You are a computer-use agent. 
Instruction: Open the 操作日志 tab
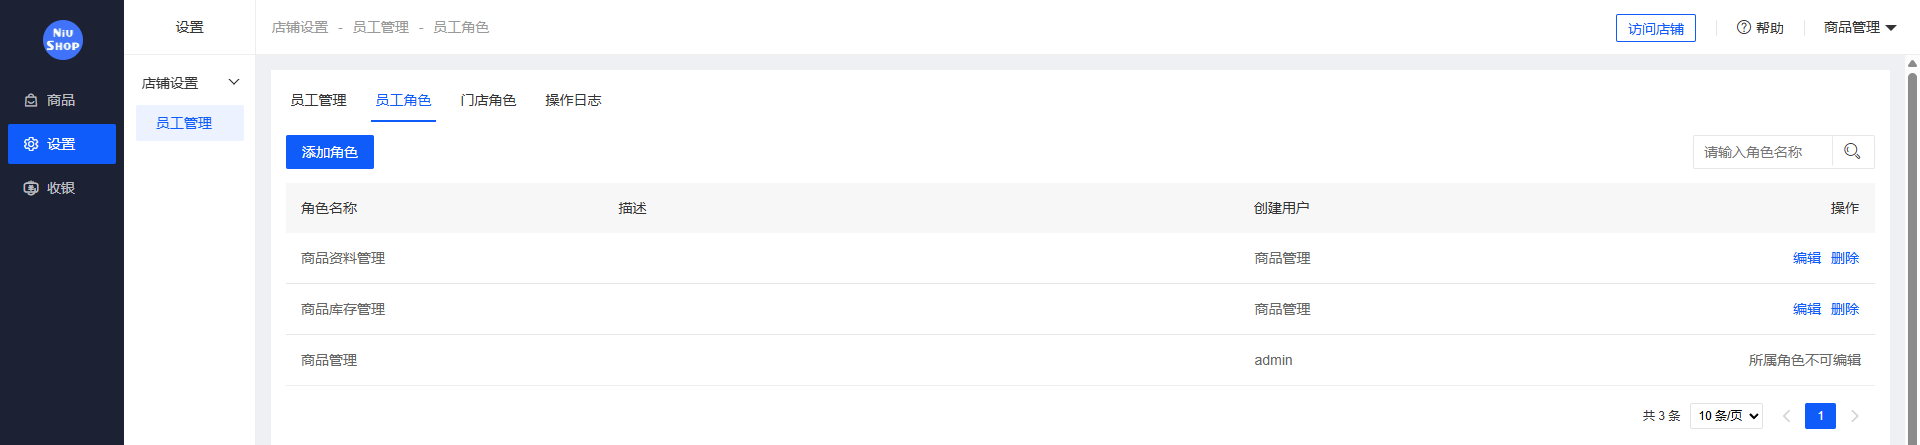[573, 100]
